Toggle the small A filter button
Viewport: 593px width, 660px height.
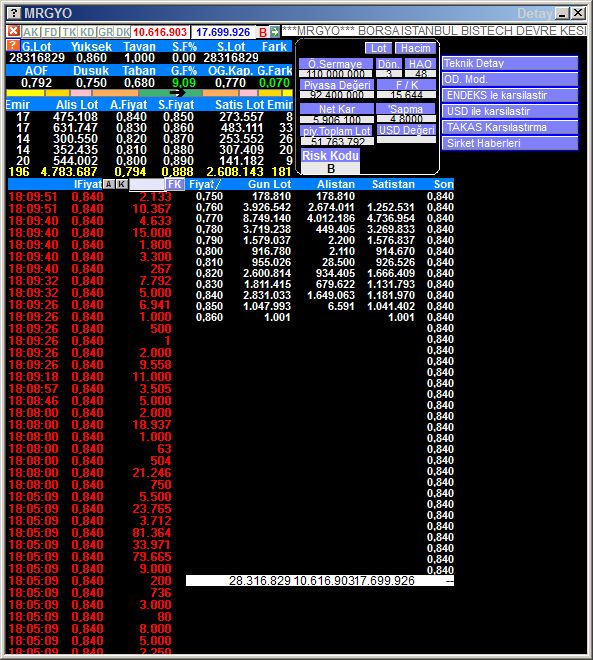pyautogui.click(x=109, y=184)
